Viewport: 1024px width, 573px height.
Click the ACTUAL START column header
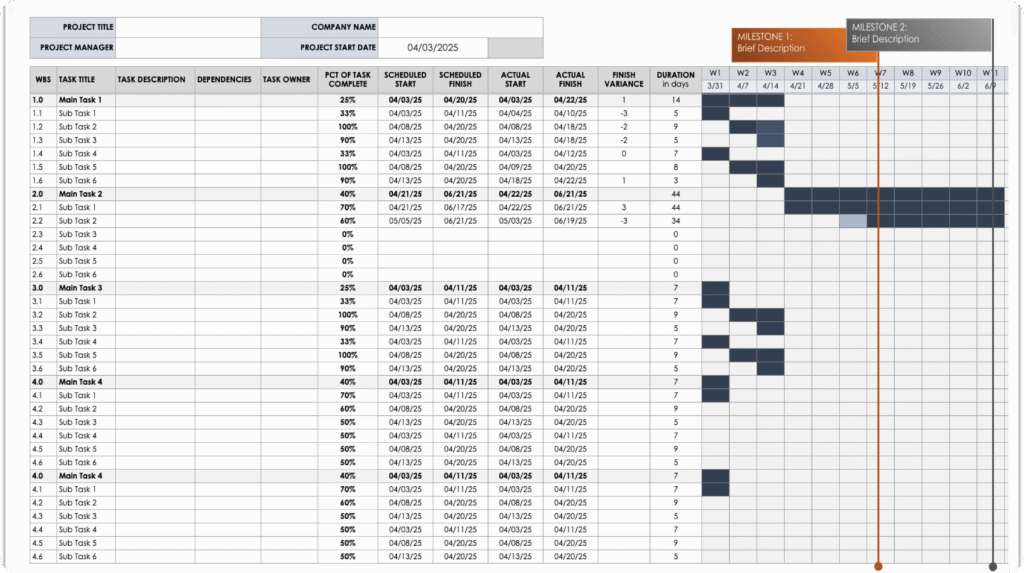click(515, 80)
